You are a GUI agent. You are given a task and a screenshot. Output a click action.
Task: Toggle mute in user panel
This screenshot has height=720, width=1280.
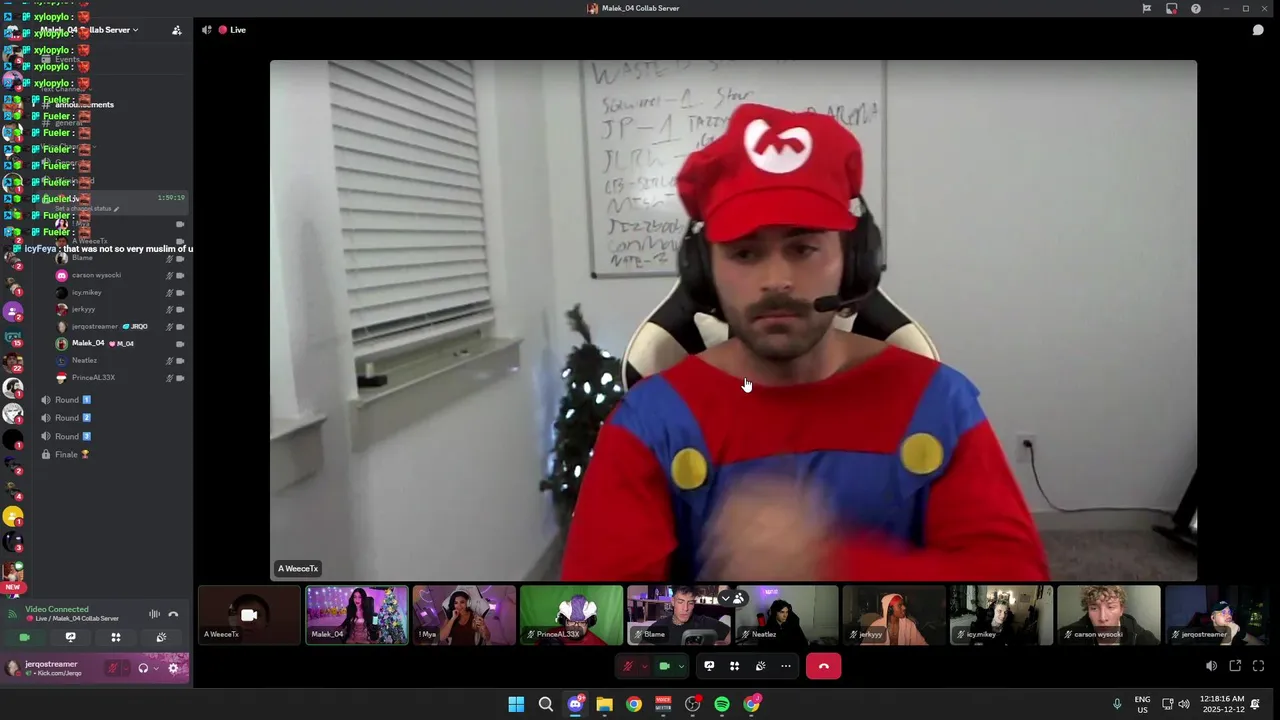(112, 668)
